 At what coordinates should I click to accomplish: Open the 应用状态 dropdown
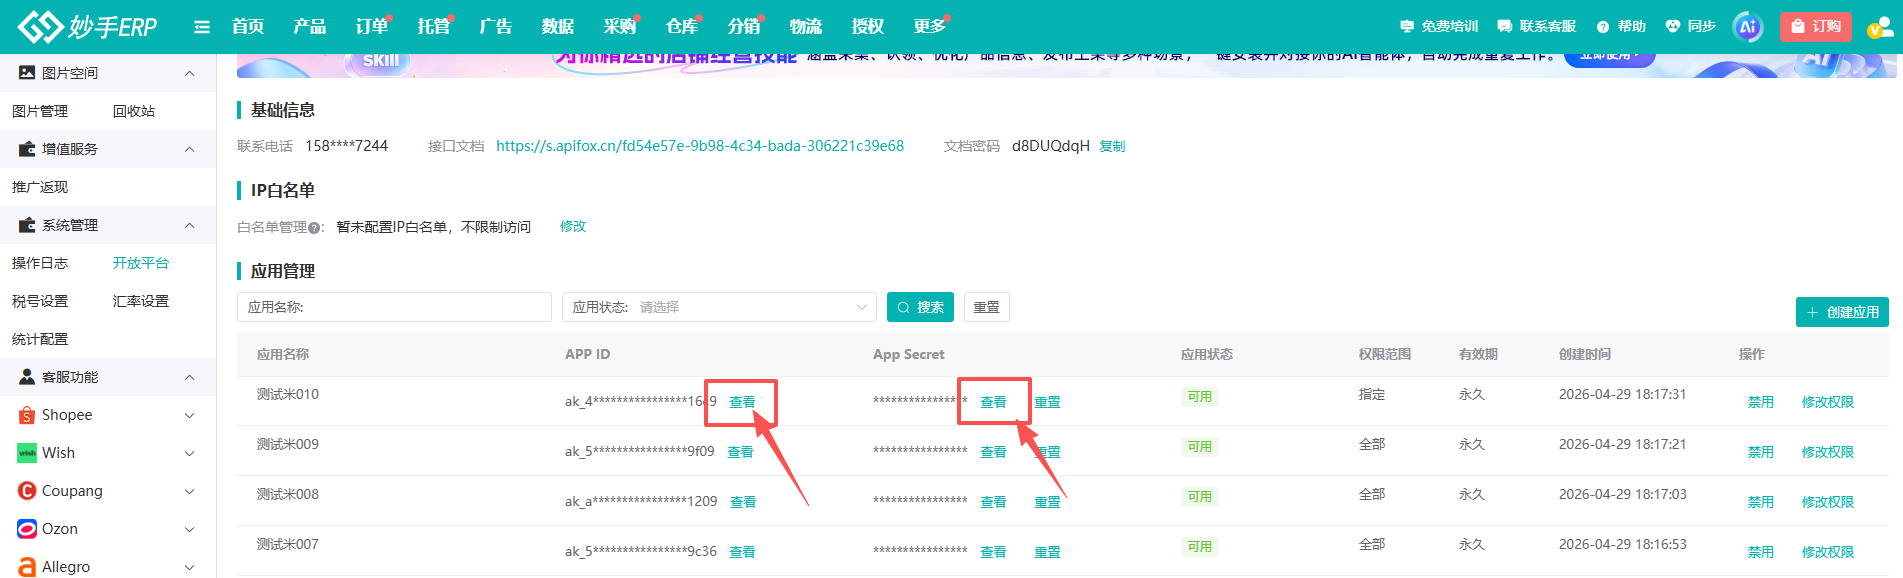[719, 307]
